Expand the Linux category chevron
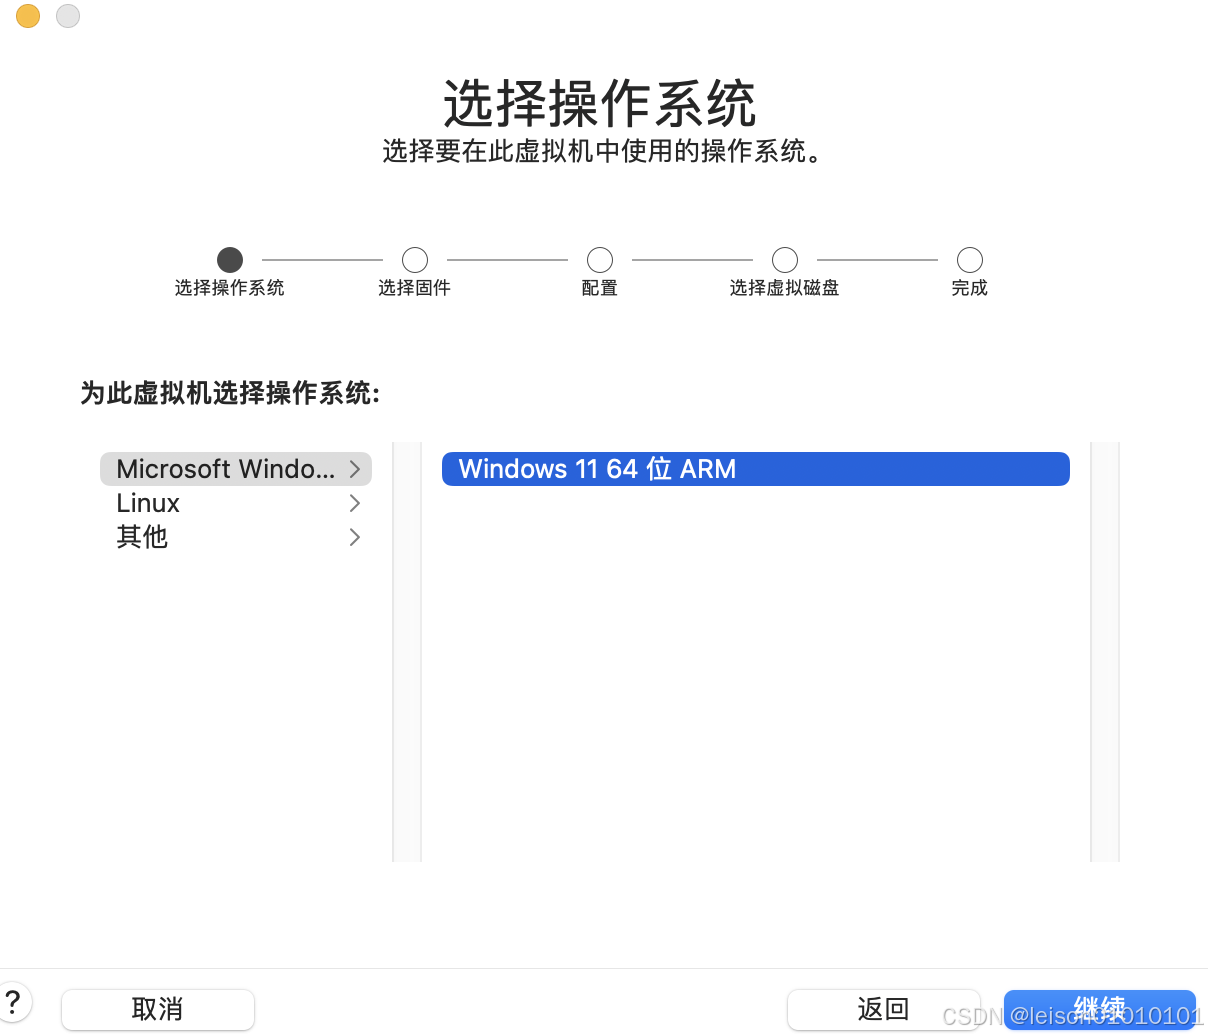This screenshot has height=1036, width=1208. 355,503
